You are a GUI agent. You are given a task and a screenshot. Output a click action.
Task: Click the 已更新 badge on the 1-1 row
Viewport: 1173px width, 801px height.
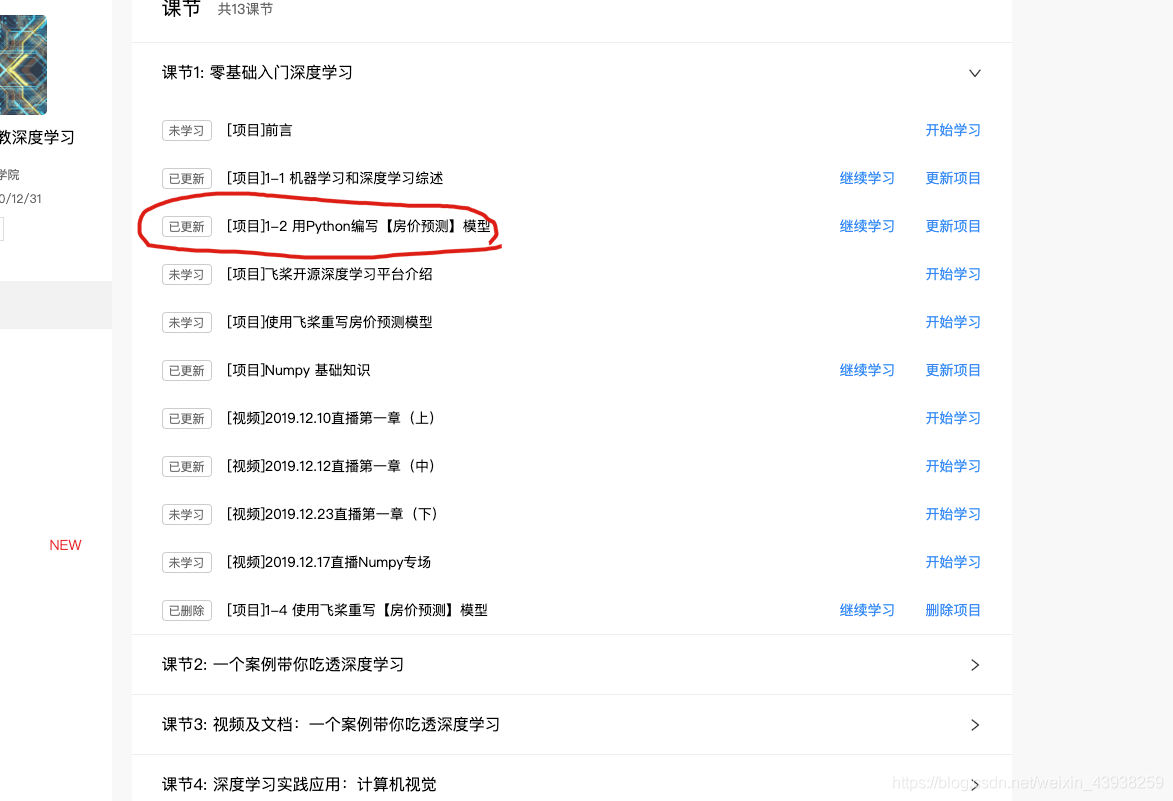coord(186,178)
